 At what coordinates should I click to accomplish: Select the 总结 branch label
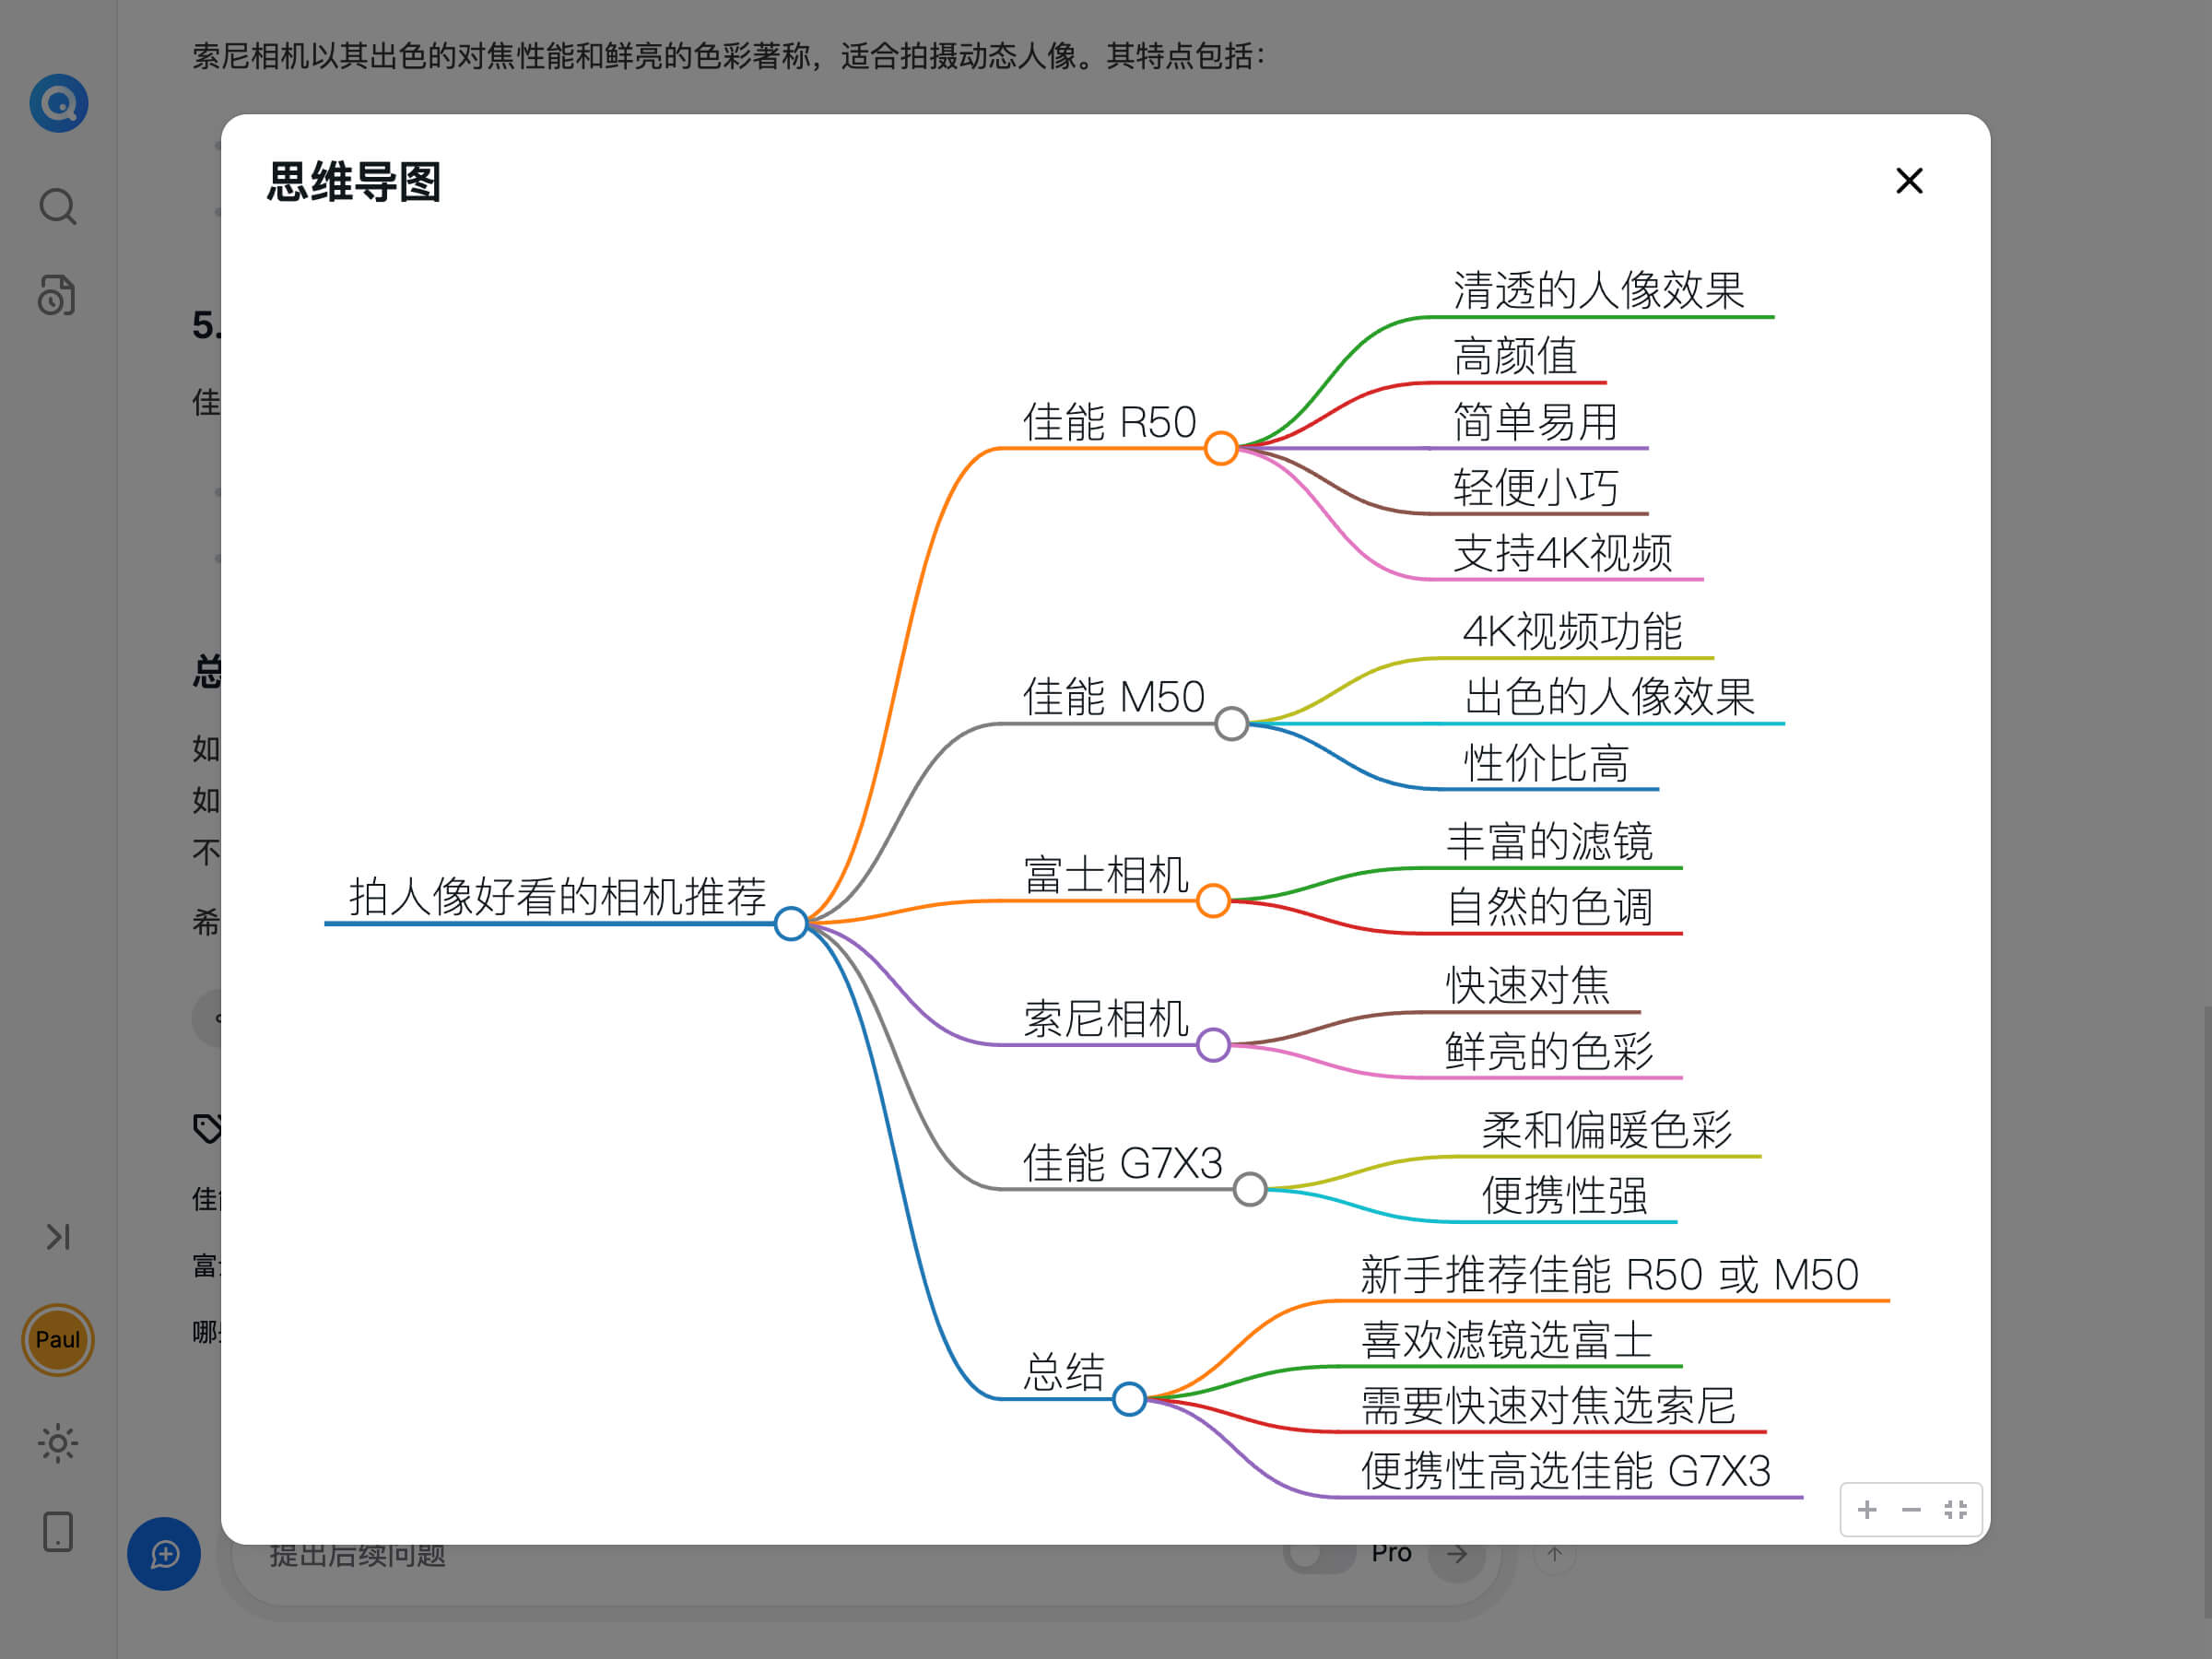click(1063, 1372)
